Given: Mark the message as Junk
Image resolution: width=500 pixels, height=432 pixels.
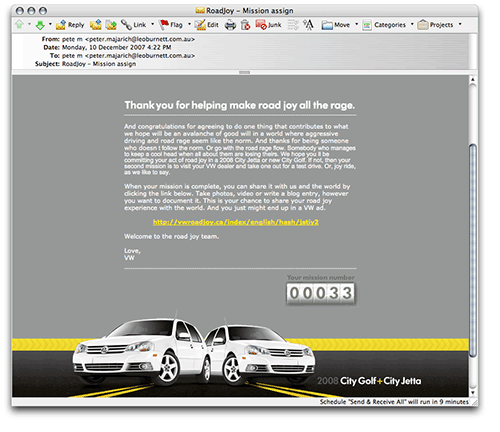Looking at the screenshot, I should pyautogui.click(x=268, y=25).
